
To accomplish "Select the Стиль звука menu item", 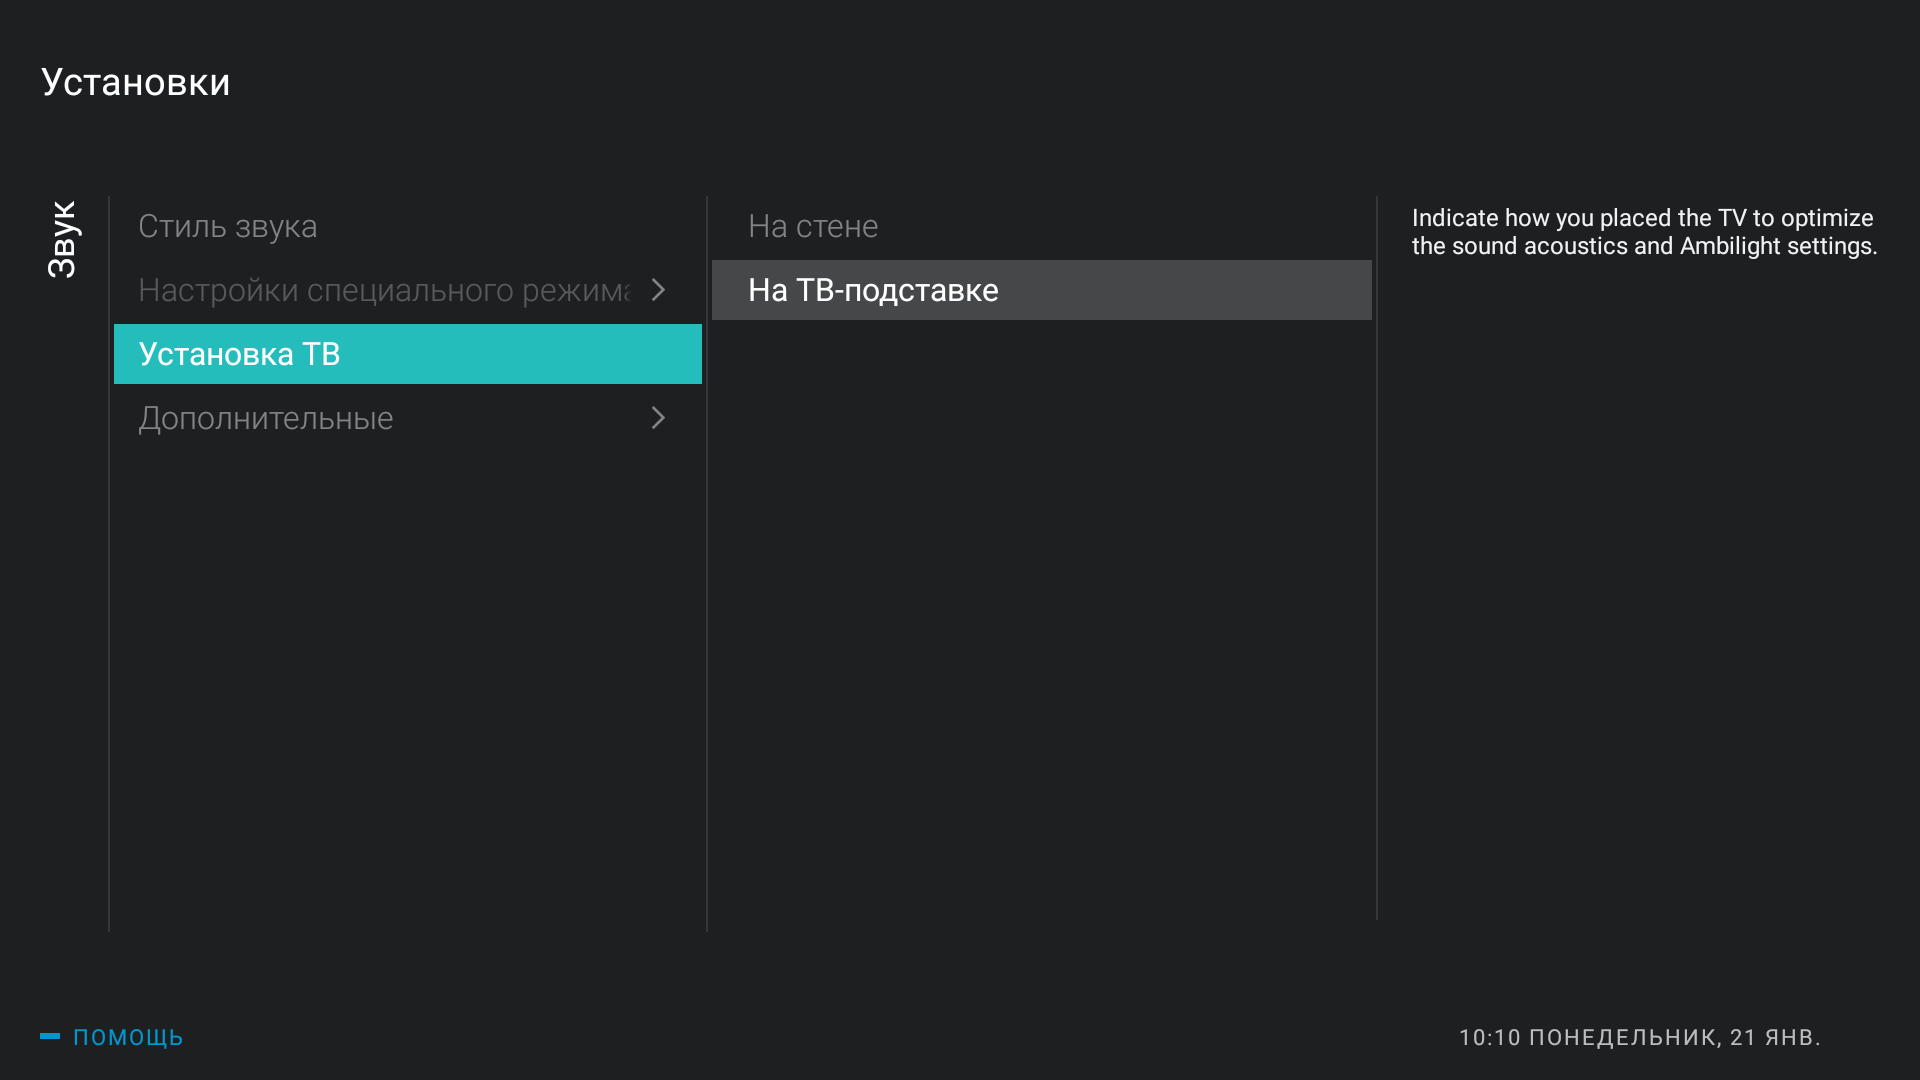I will tap(408, 226).
